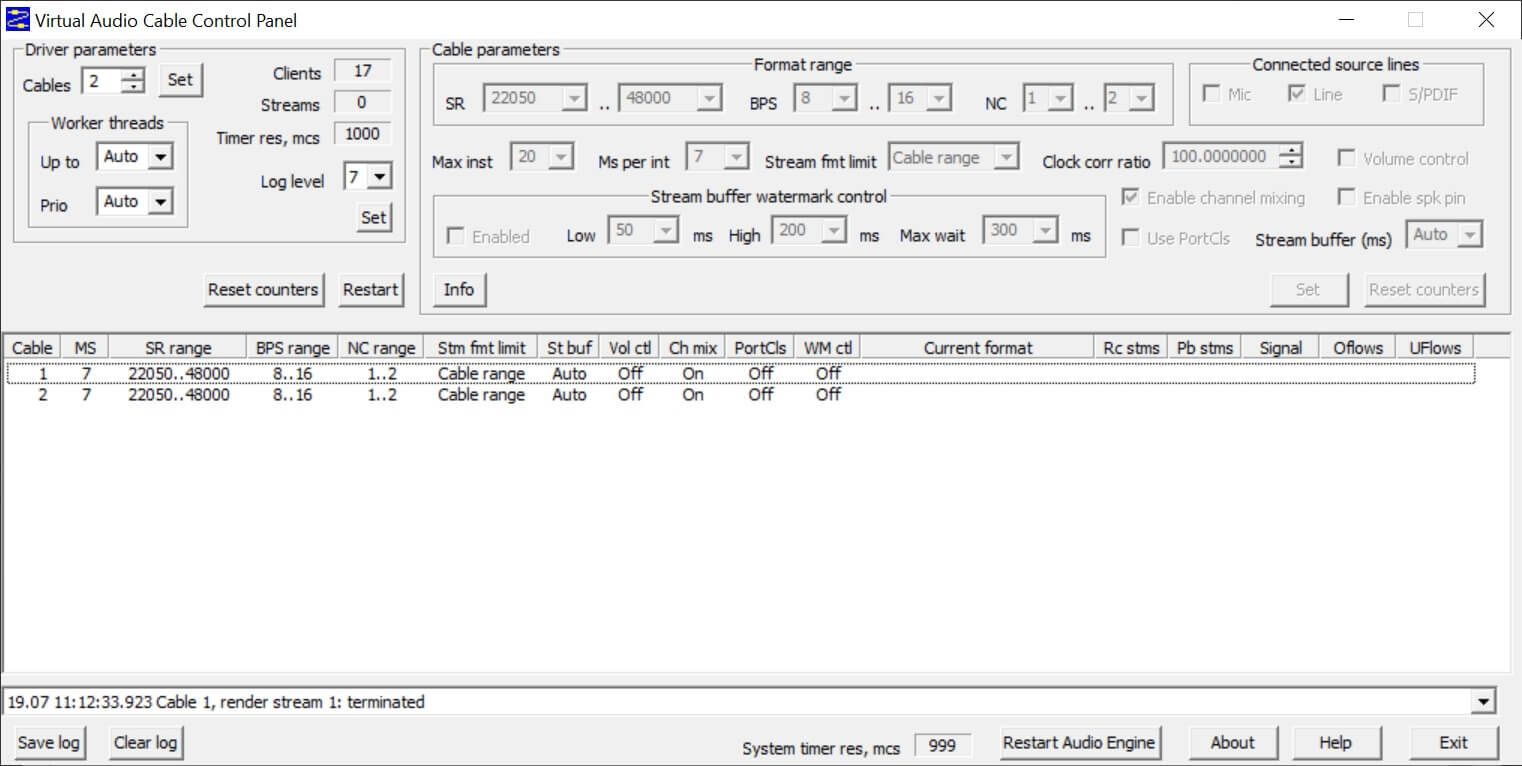Open cable Info button
The width and height of the screenshot is (1522, 766).
(x=459, y=290)
